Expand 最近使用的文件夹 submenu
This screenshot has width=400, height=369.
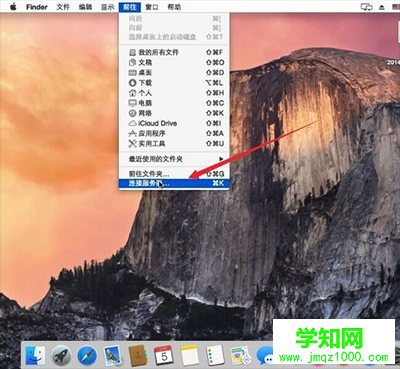tap(174, 159)
